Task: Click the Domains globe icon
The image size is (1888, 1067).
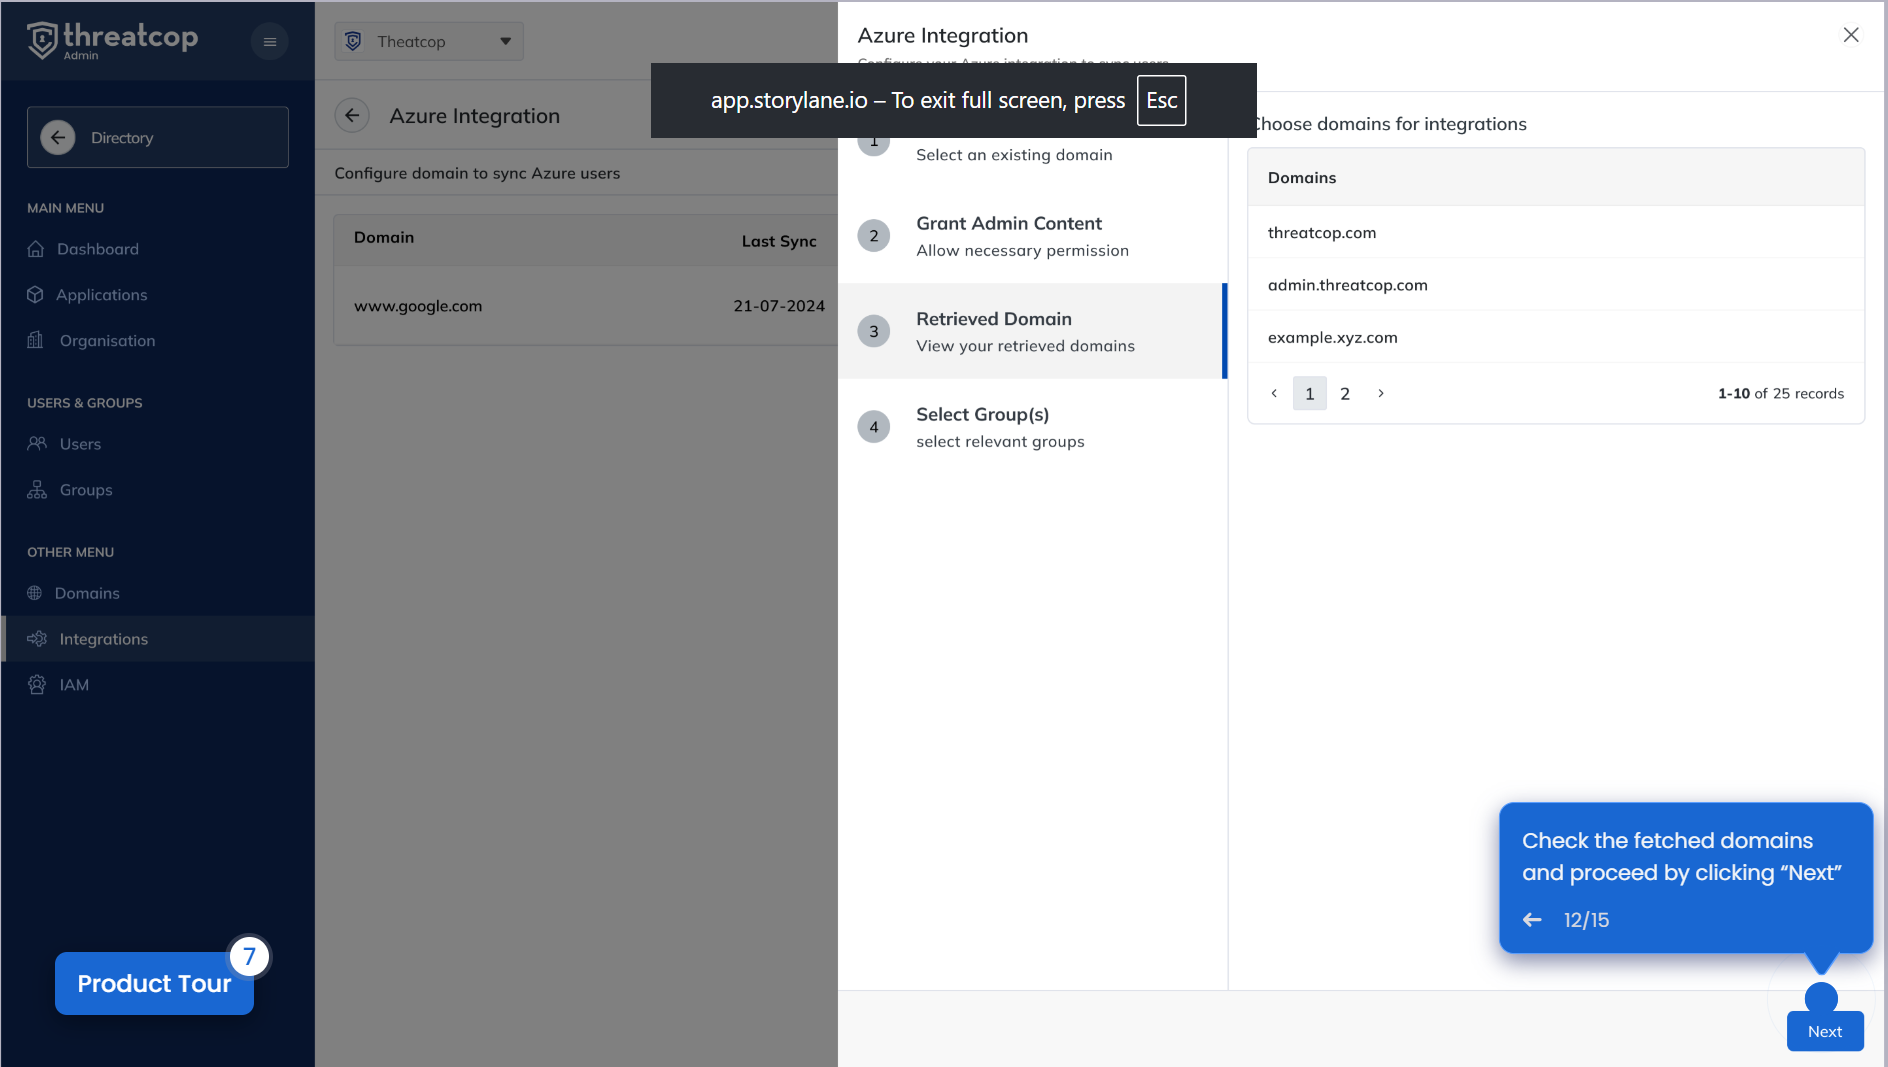Action: coord(35,593)
